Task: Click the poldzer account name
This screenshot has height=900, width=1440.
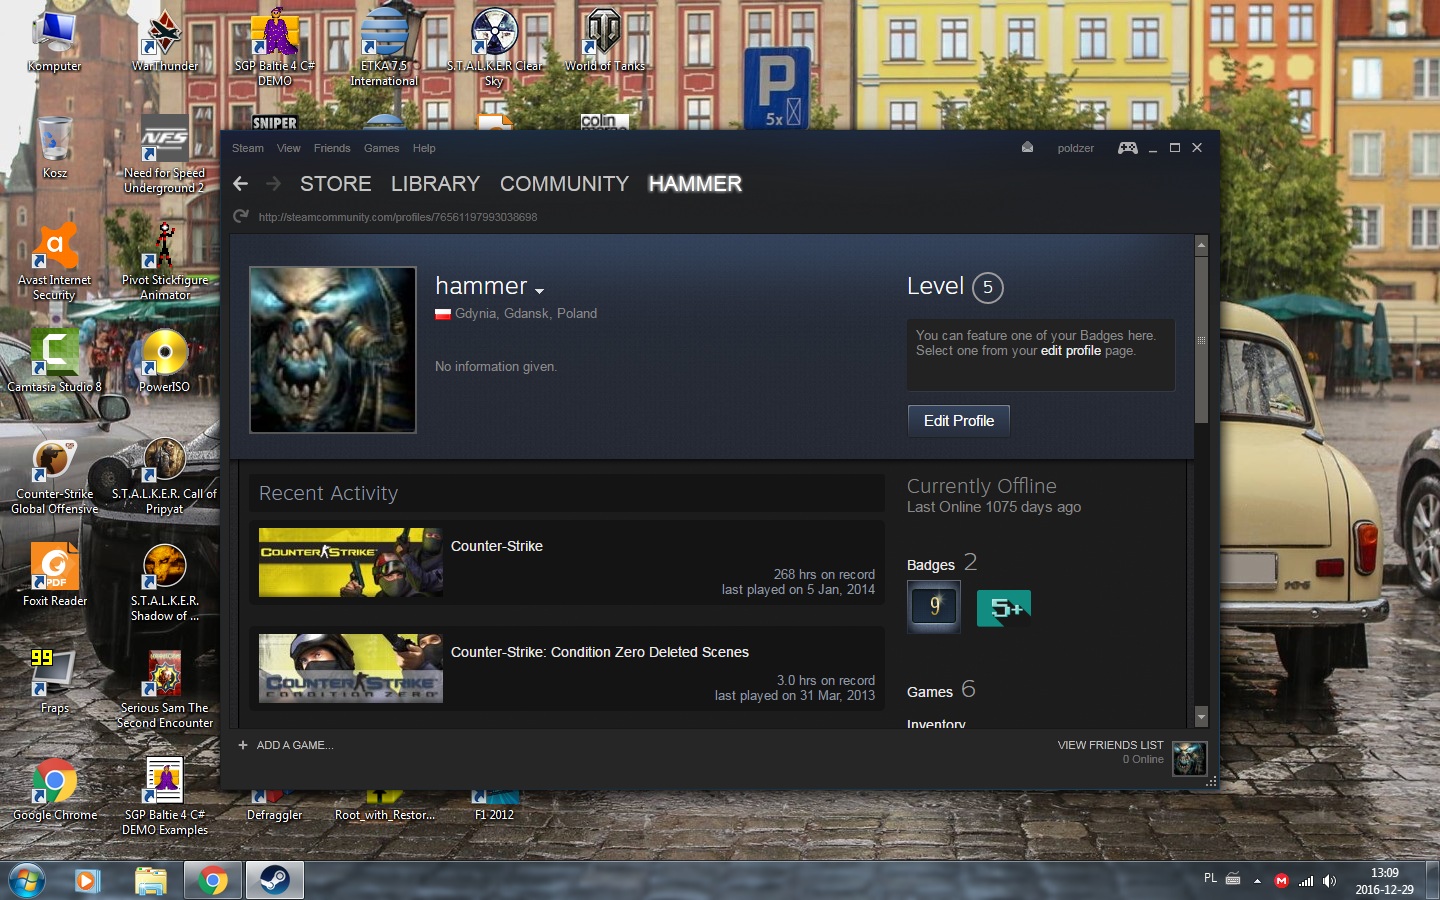Action: coord(1075,148)
